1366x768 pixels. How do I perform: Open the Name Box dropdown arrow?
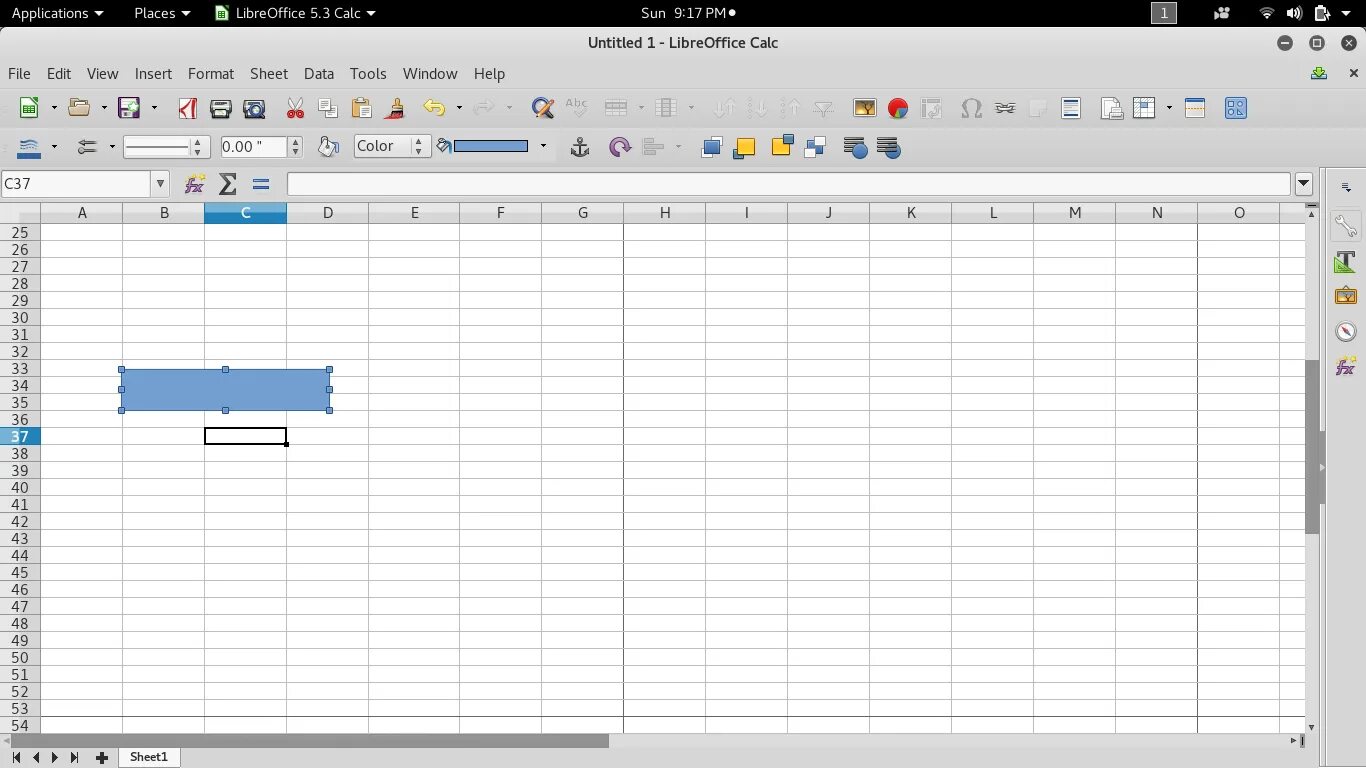click(160, 184)
